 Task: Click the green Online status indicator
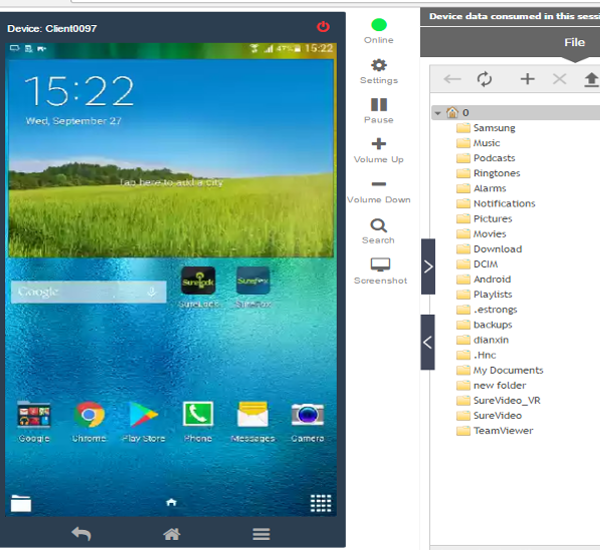(x=379, y=25)
